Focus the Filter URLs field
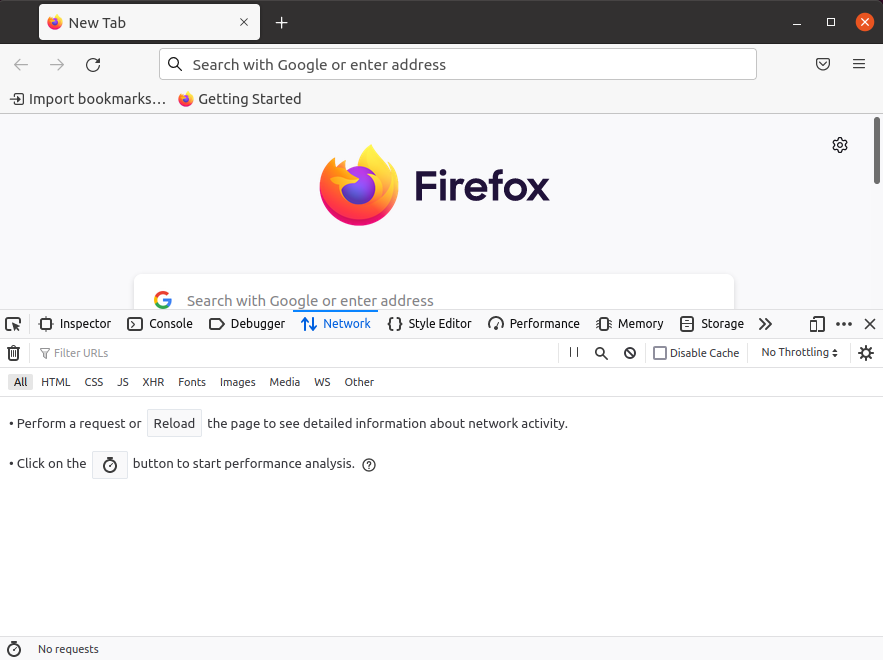 [x=296, y=353]
